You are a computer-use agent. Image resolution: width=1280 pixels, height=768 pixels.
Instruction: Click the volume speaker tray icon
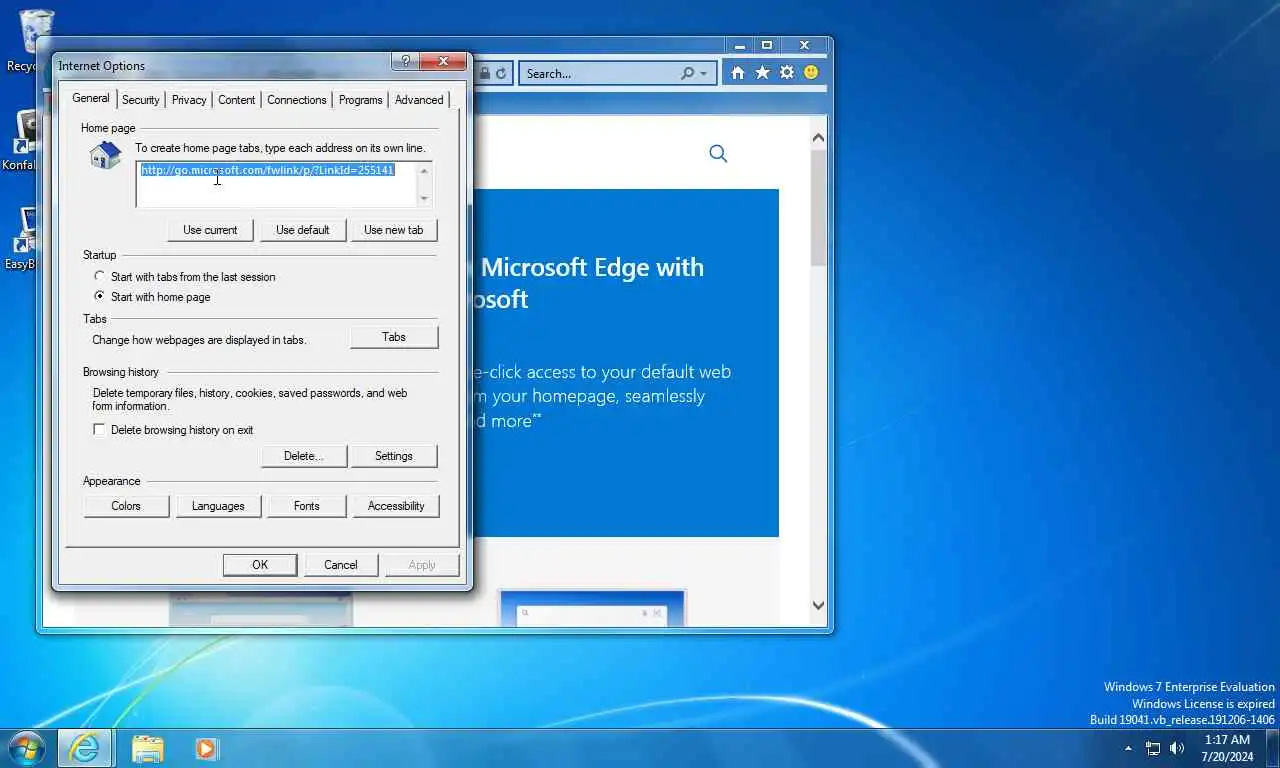coord(1177,748)
